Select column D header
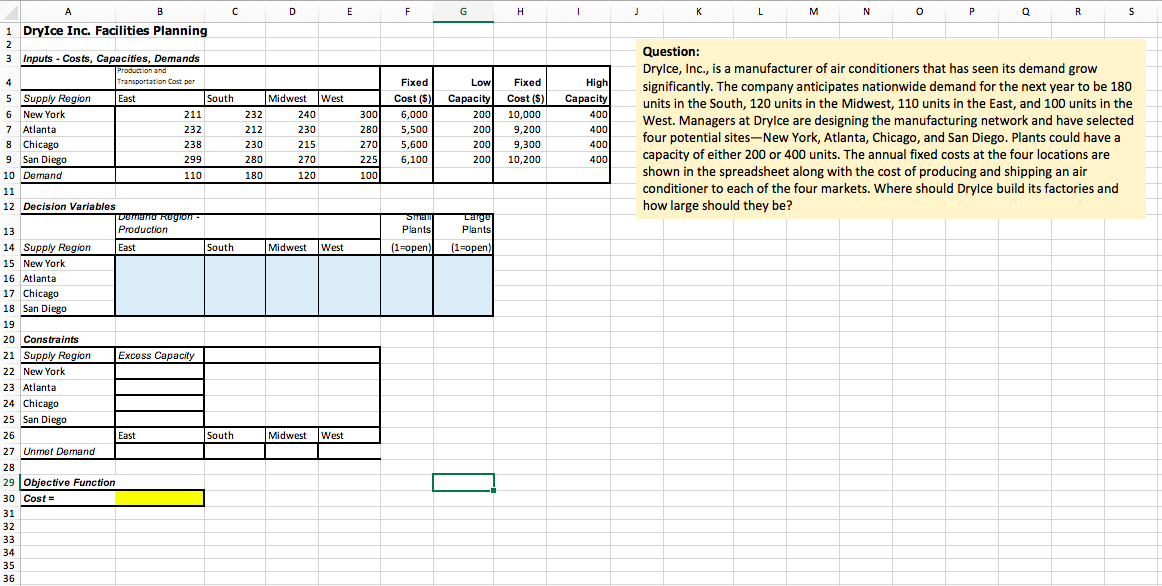Screen dimensions: 1162x586 pyautogui.click(x=292, y=11)
